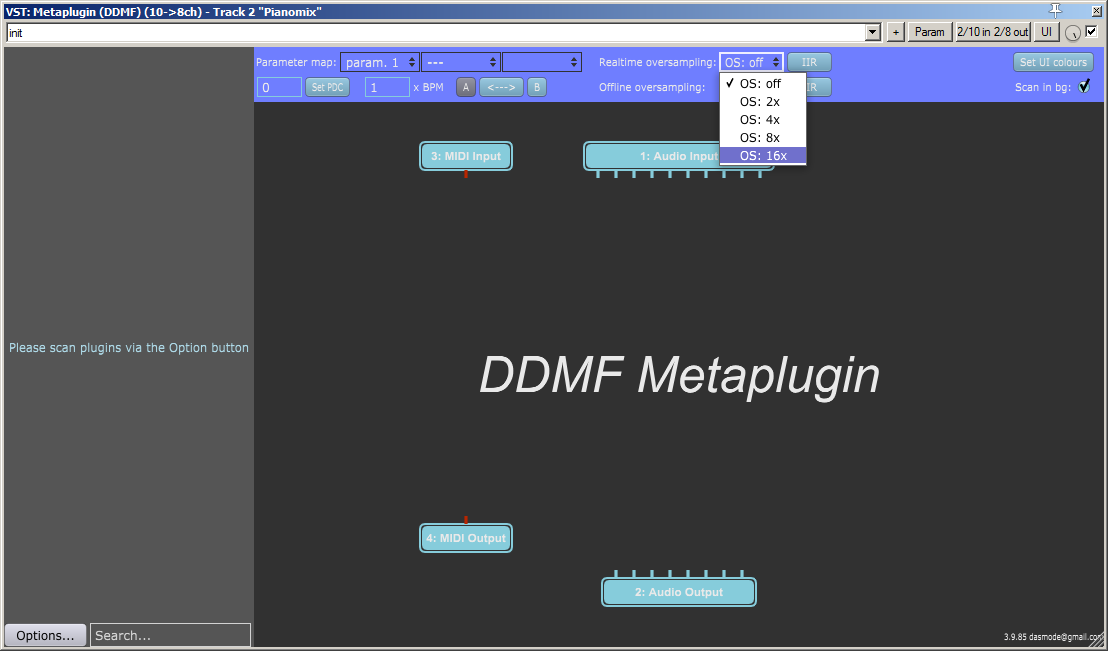Click the red MIDI Output input pin
This screenshot has height=651, width=1108.
(x=466, y=520)
